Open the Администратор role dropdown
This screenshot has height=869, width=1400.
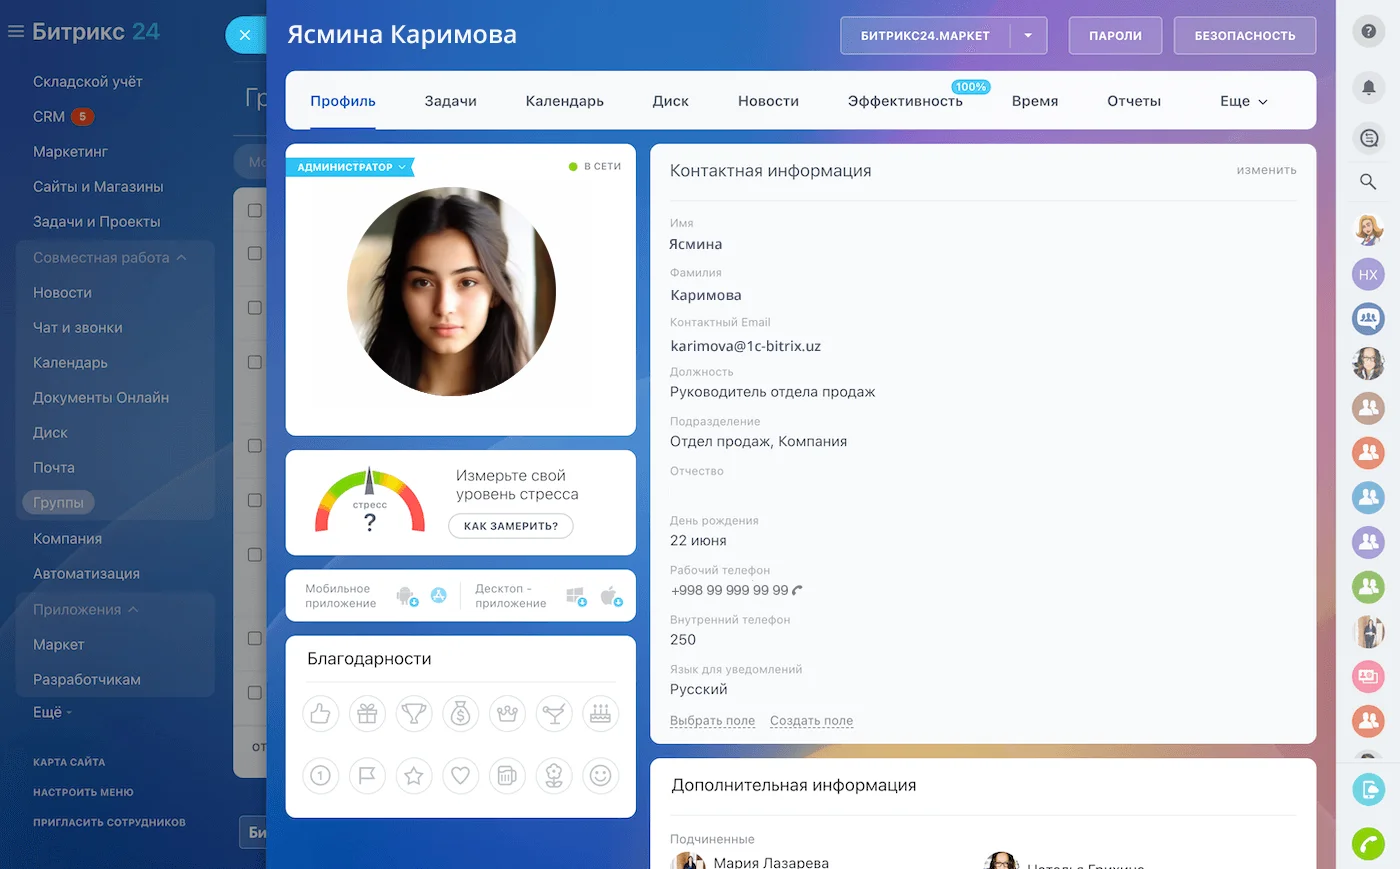(x=351, y=167)
